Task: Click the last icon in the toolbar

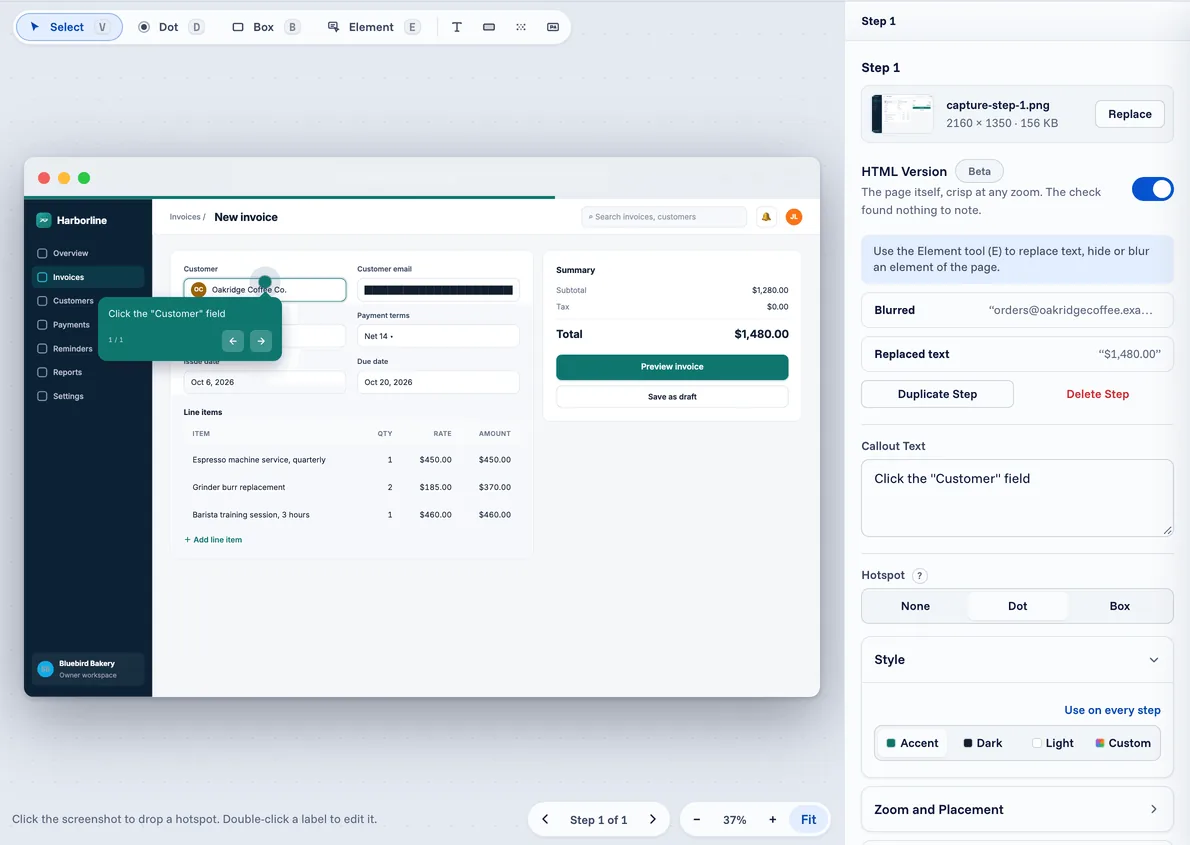Action: pyautogui.click(x=553, y=27)
